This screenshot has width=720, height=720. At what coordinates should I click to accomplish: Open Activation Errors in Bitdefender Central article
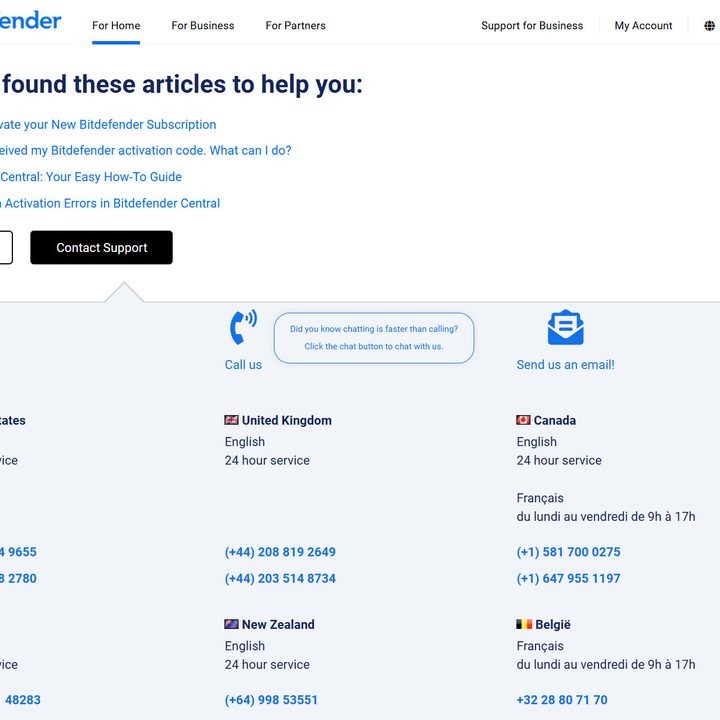110,203
